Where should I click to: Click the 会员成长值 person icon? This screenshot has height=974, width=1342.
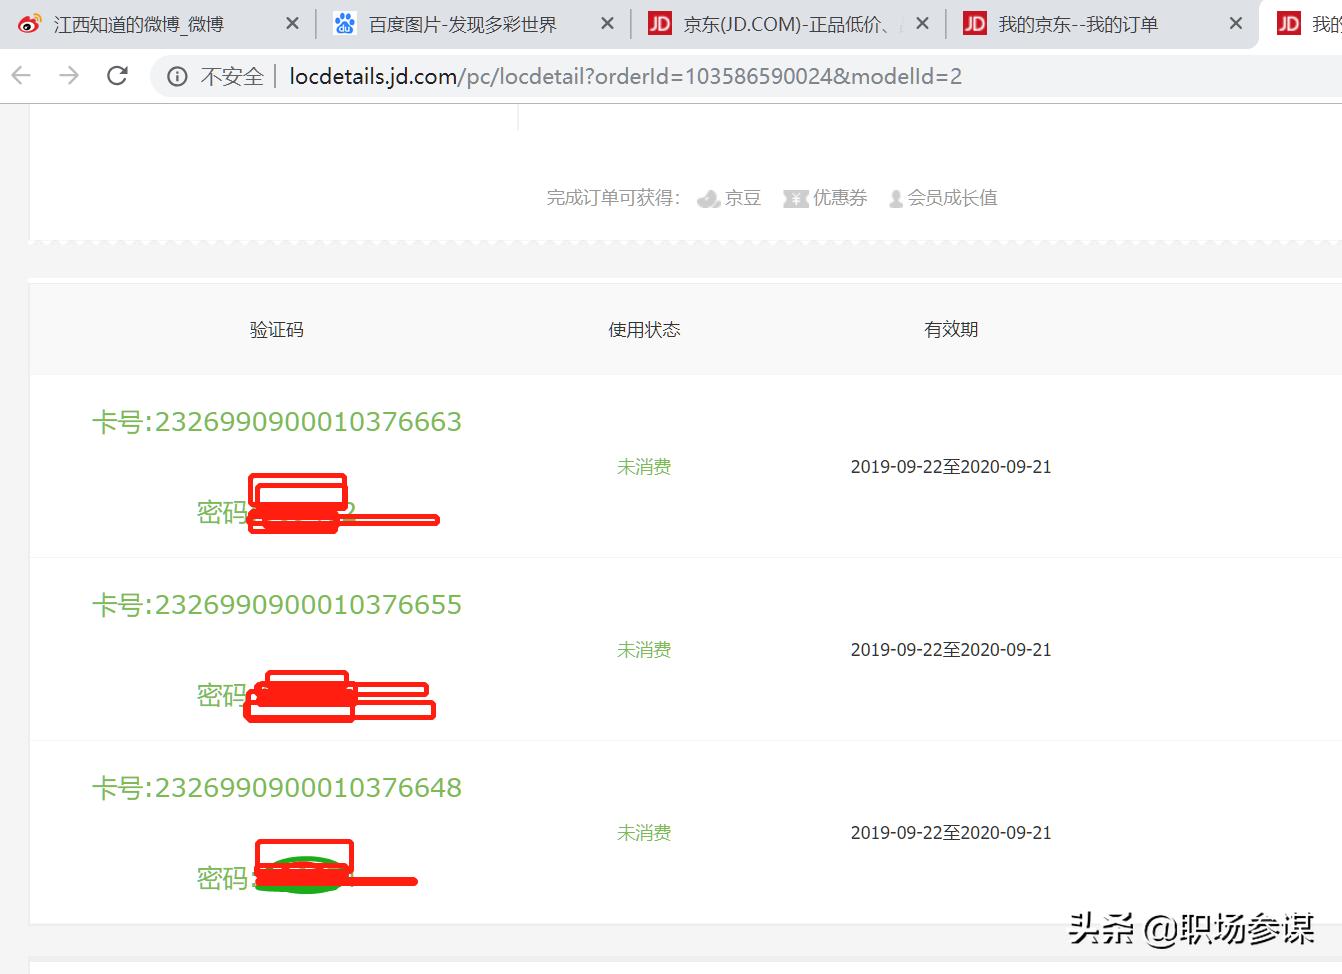pos(895,198)
